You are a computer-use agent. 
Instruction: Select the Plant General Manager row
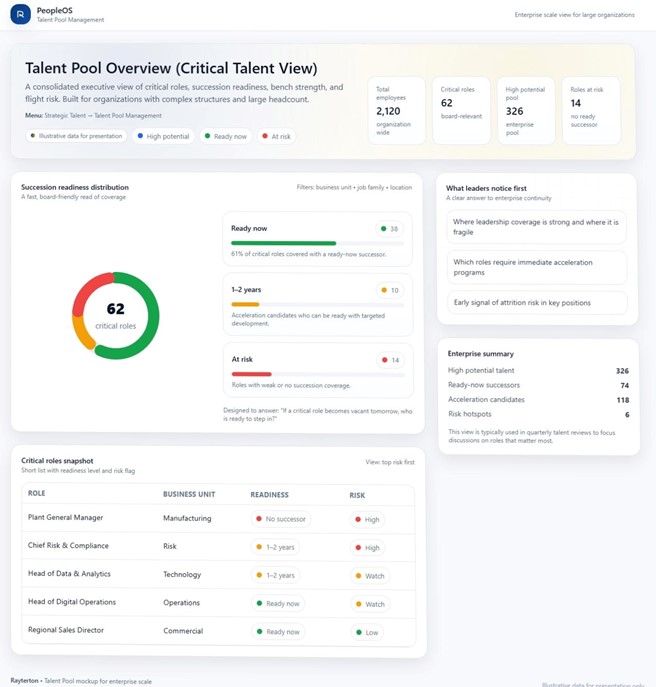click(x=66, y=518)
